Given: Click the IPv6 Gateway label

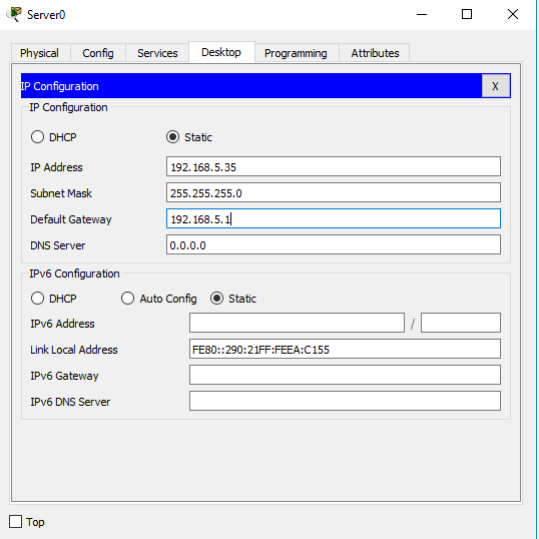Looking at the screenshot, I should point(64,376).
